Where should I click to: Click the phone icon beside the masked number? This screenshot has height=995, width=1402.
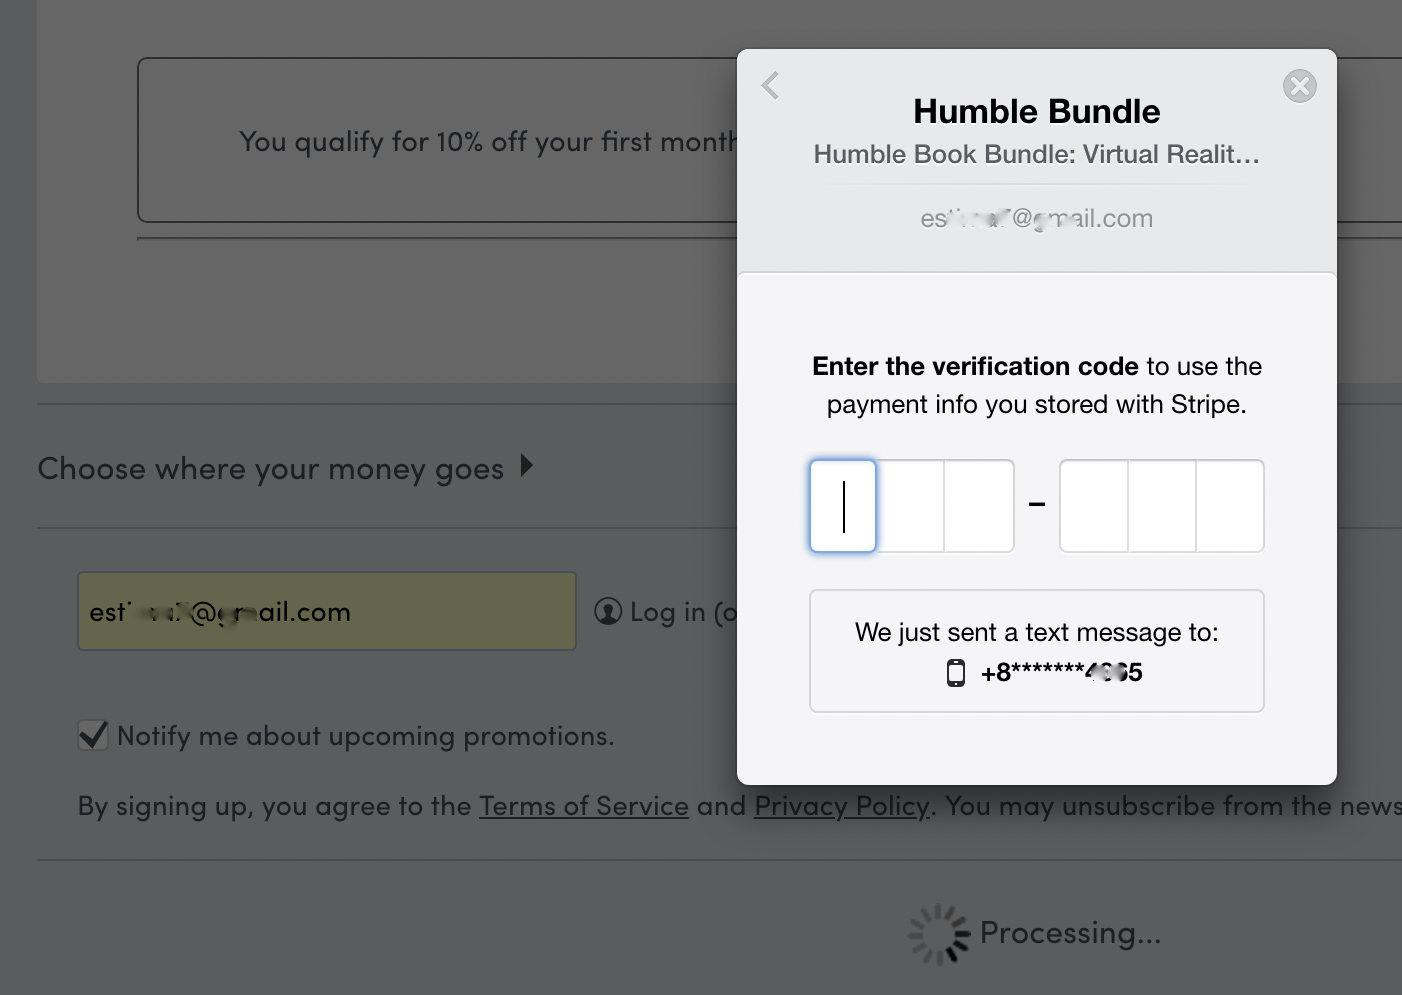click(x=956, y=673)
